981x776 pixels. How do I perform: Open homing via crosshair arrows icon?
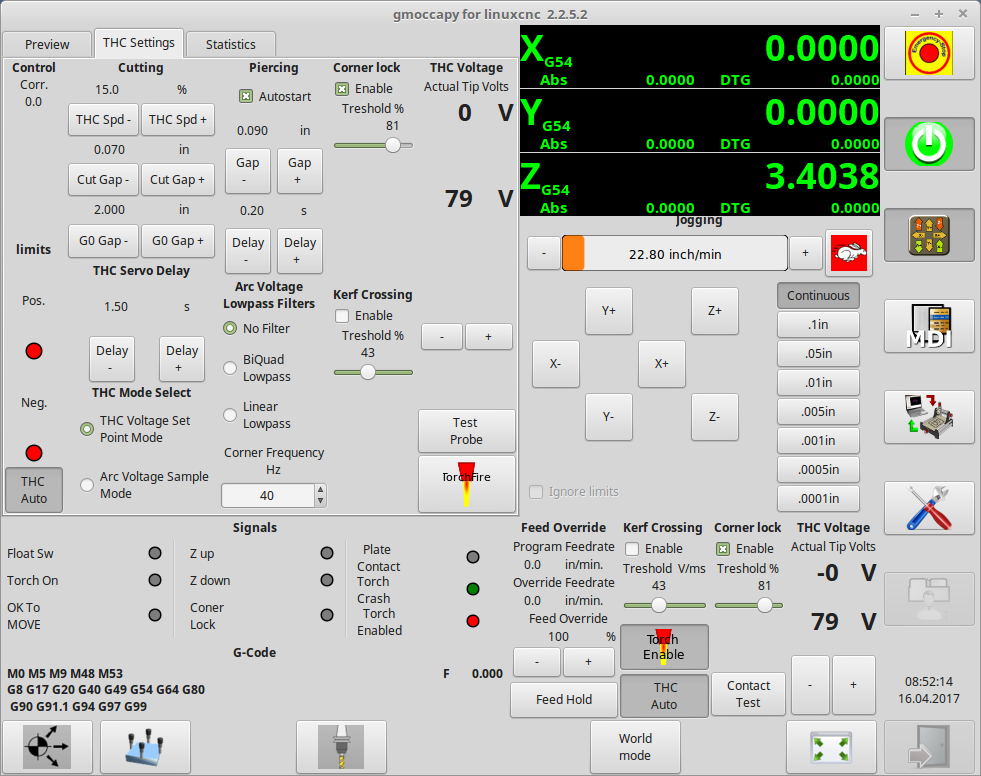coord(48,747)
